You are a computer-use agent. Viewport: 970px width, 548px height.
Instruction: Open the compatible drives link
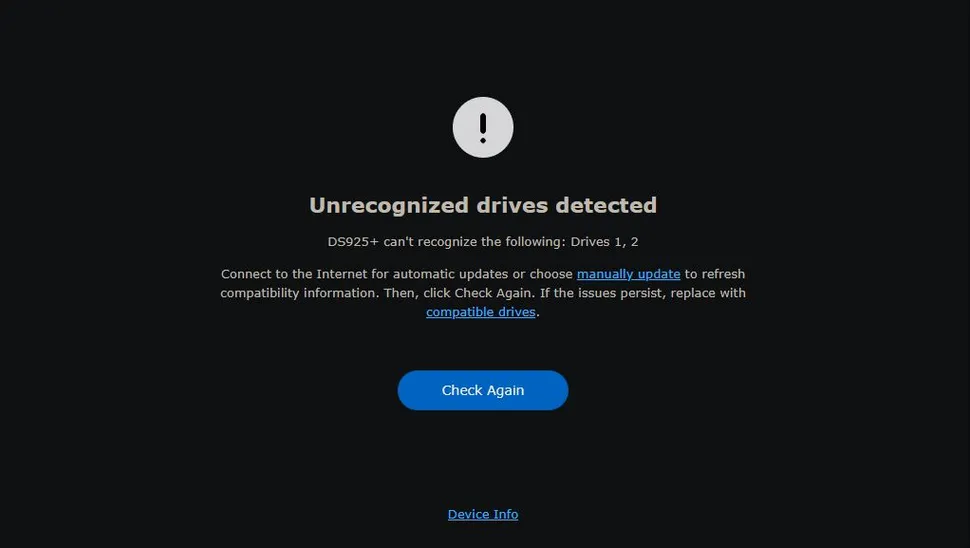(481, 312)
